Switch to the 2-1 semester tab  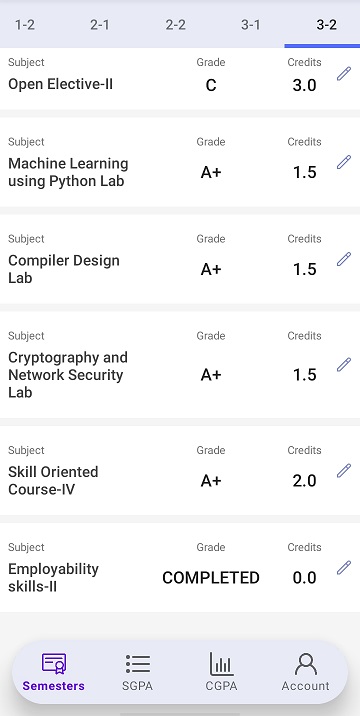pyautogui.click(x=100, y=25)
